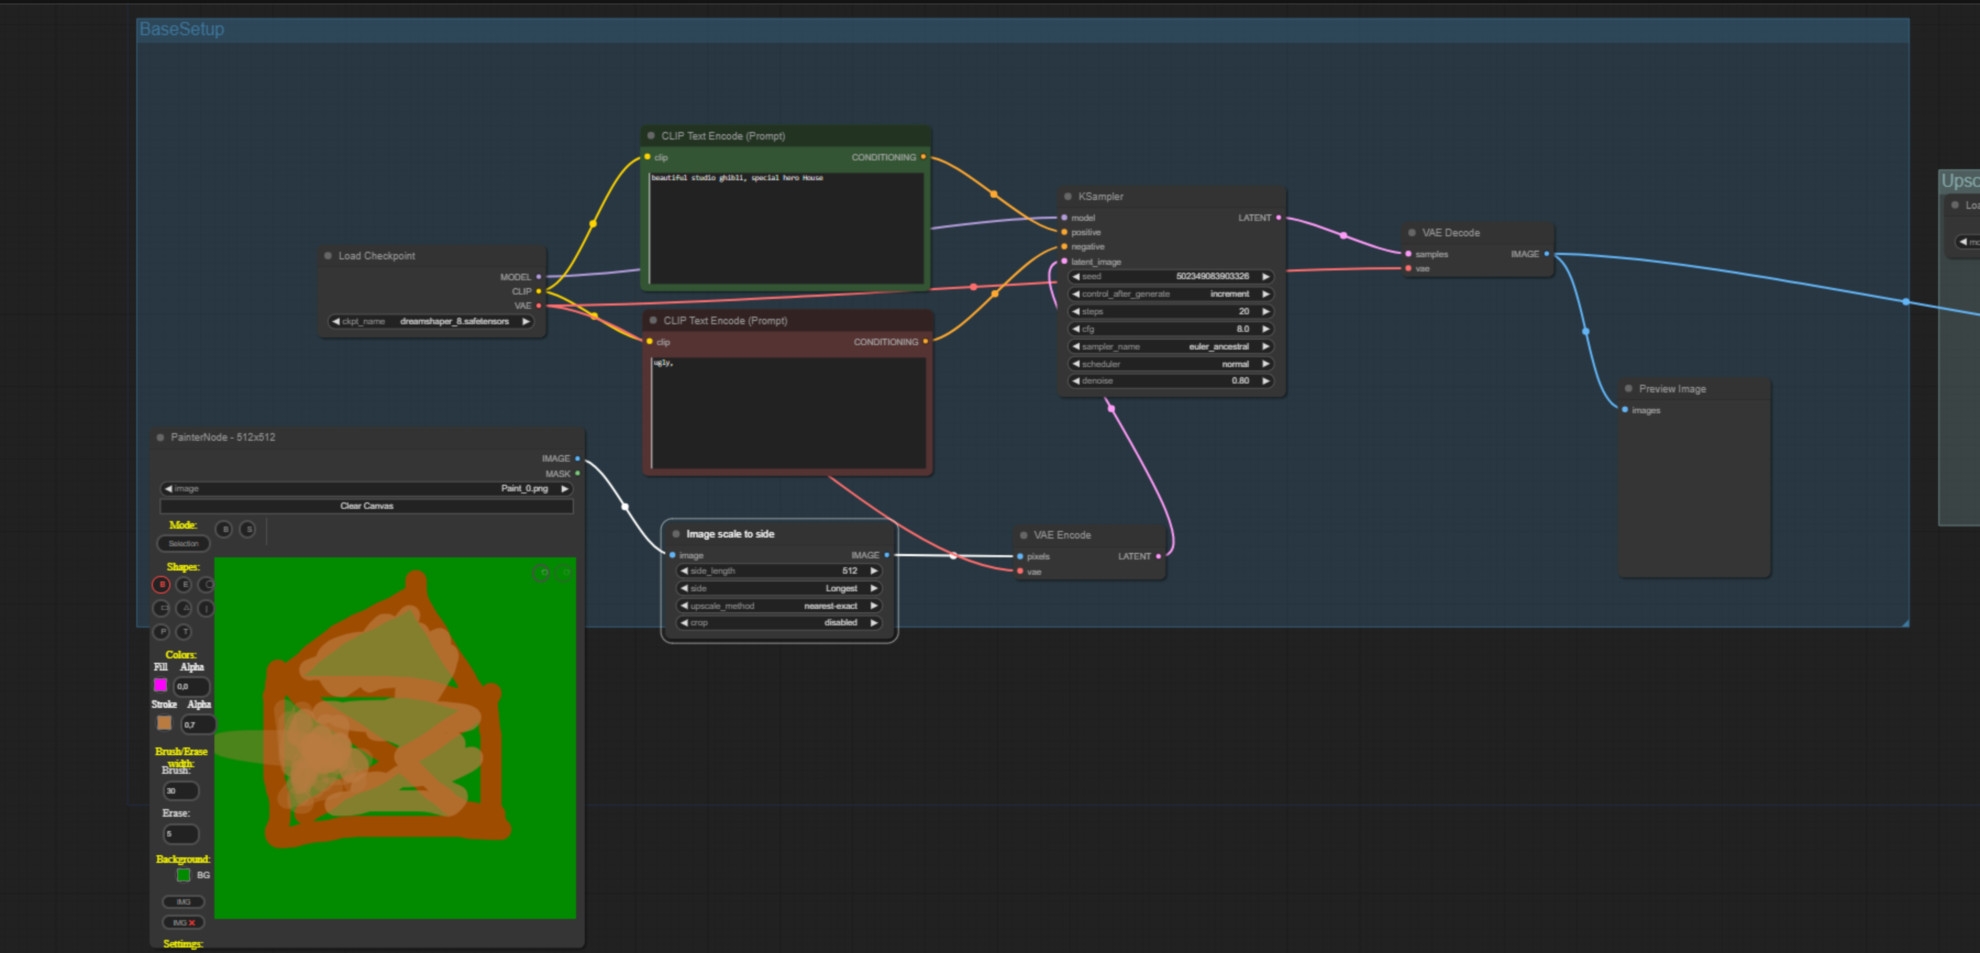This screenshot has width=1980, height=953.
Task: Collapse the KSampler node via its title dot
Action: coord(1068,197)
